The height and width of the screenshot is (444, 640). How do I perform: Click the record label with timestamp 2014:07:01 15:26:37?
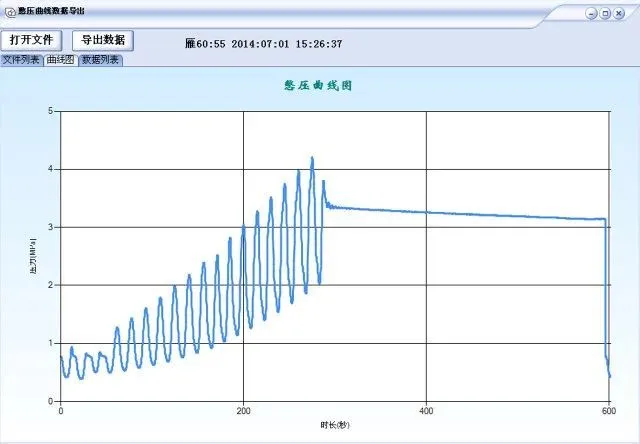[264, 44]
